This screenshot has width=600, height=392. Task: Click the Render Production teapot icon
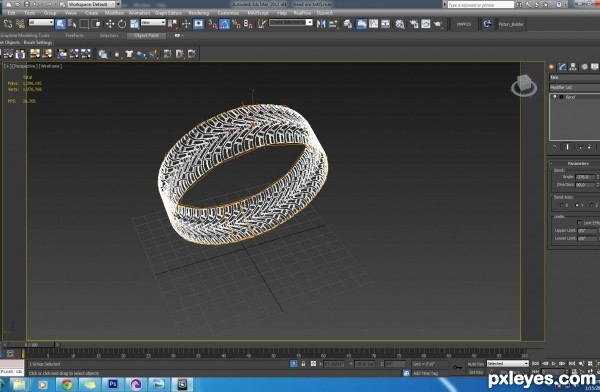point(438,24)
